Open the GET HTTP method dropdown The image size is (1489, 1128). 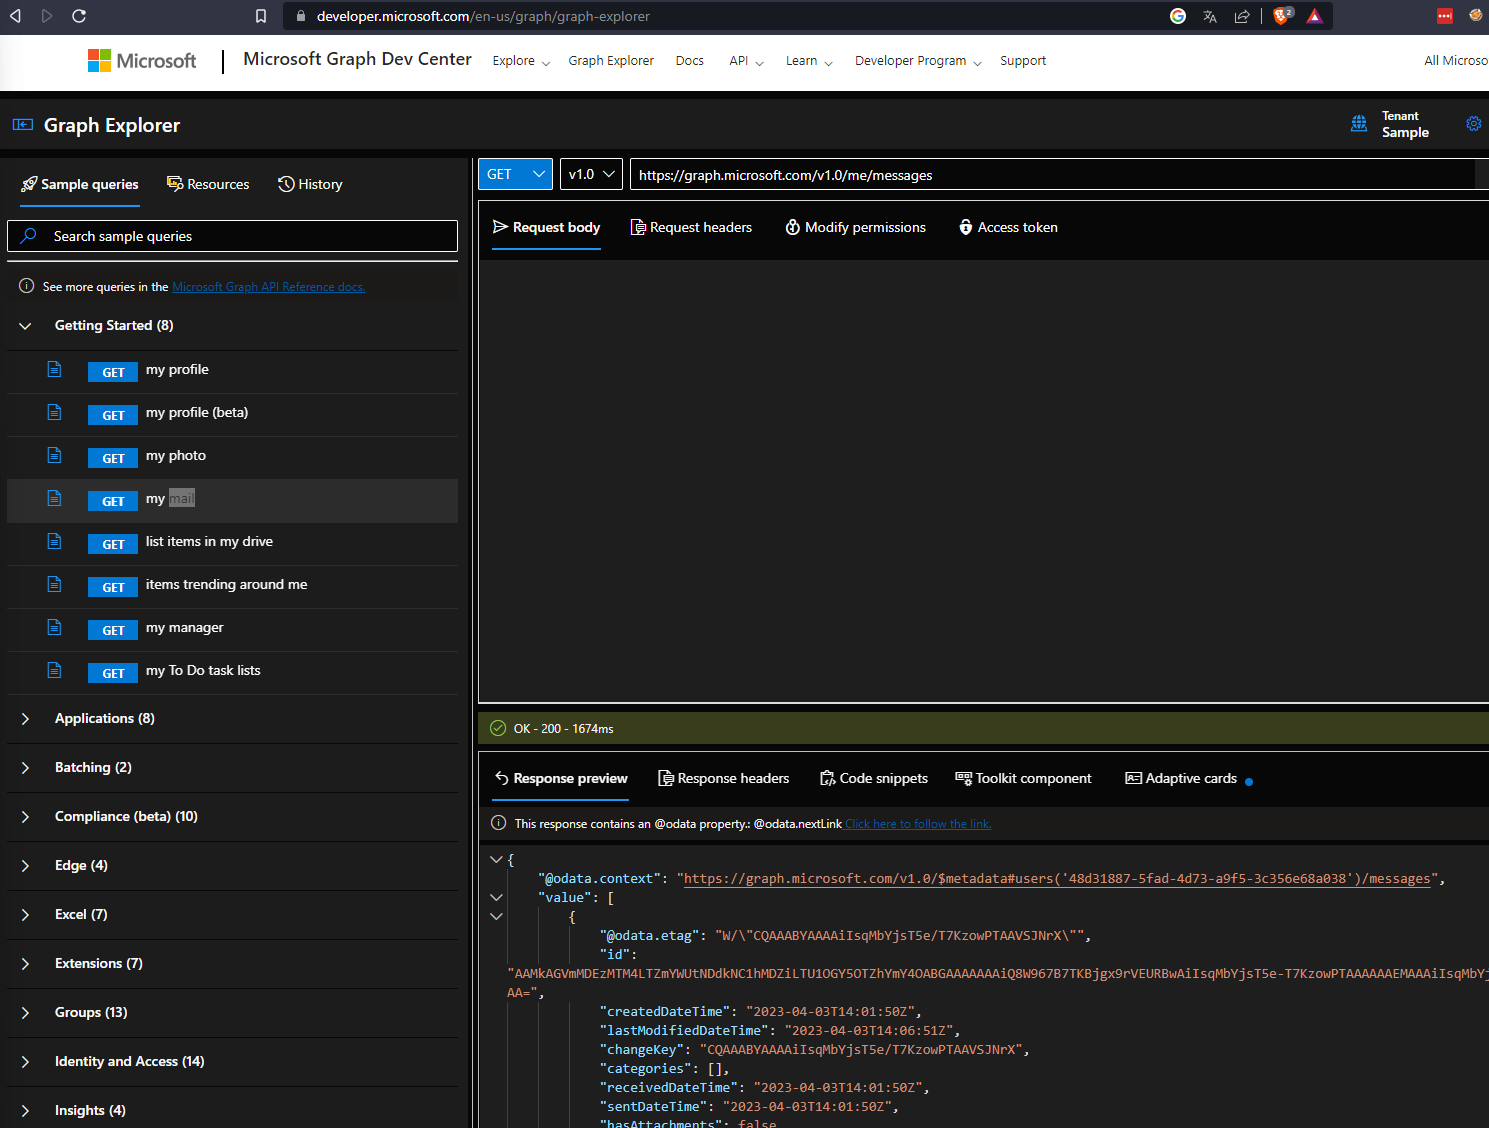[515, 174]
